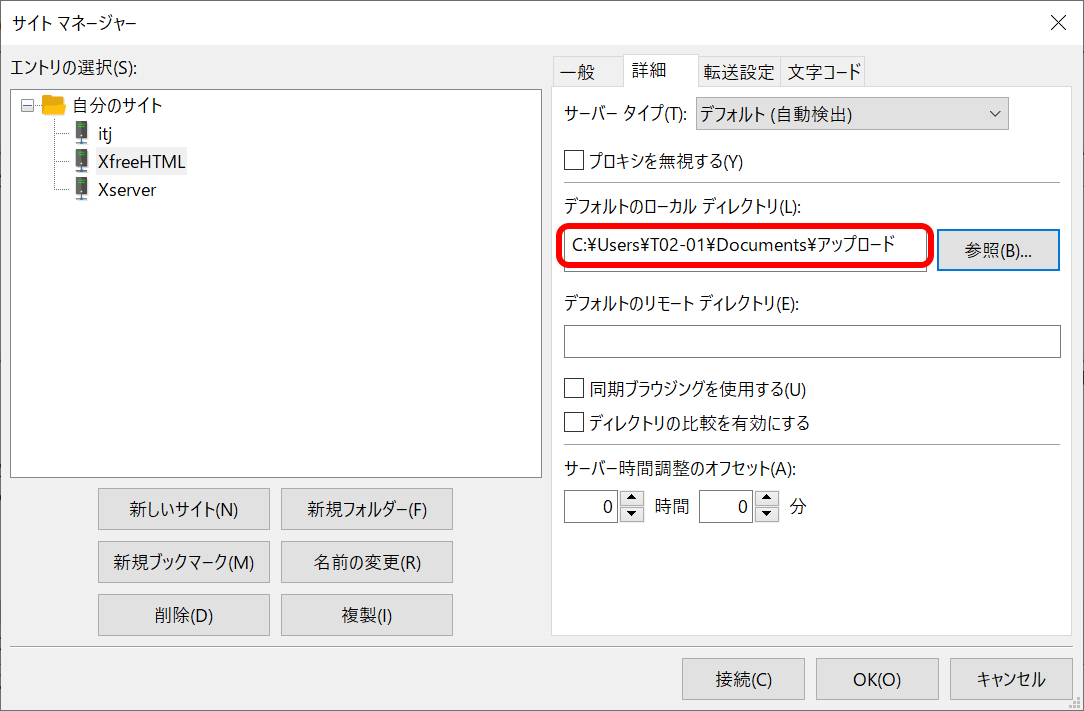Viewport: 1084px width, 711px height.
Task: Click the server icon beside itj
Action: click(82, 133)
